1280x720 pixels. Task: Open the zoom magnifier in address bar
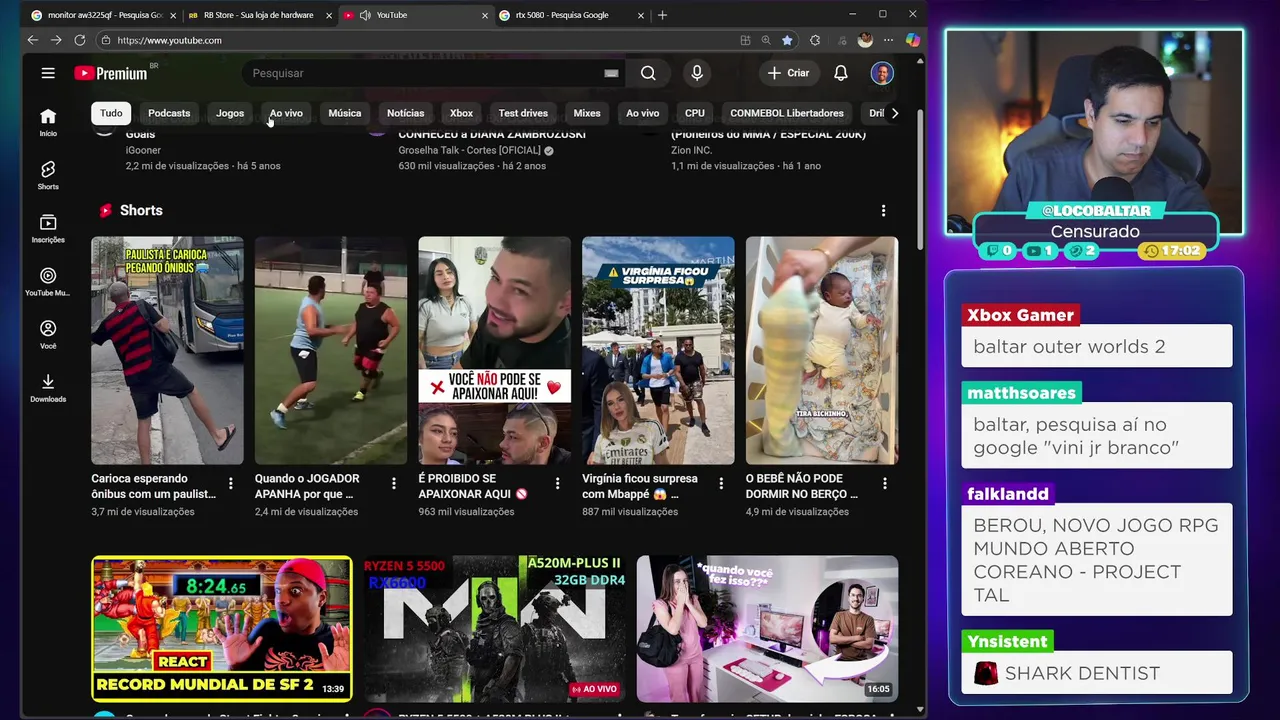[x=766, y=40]
